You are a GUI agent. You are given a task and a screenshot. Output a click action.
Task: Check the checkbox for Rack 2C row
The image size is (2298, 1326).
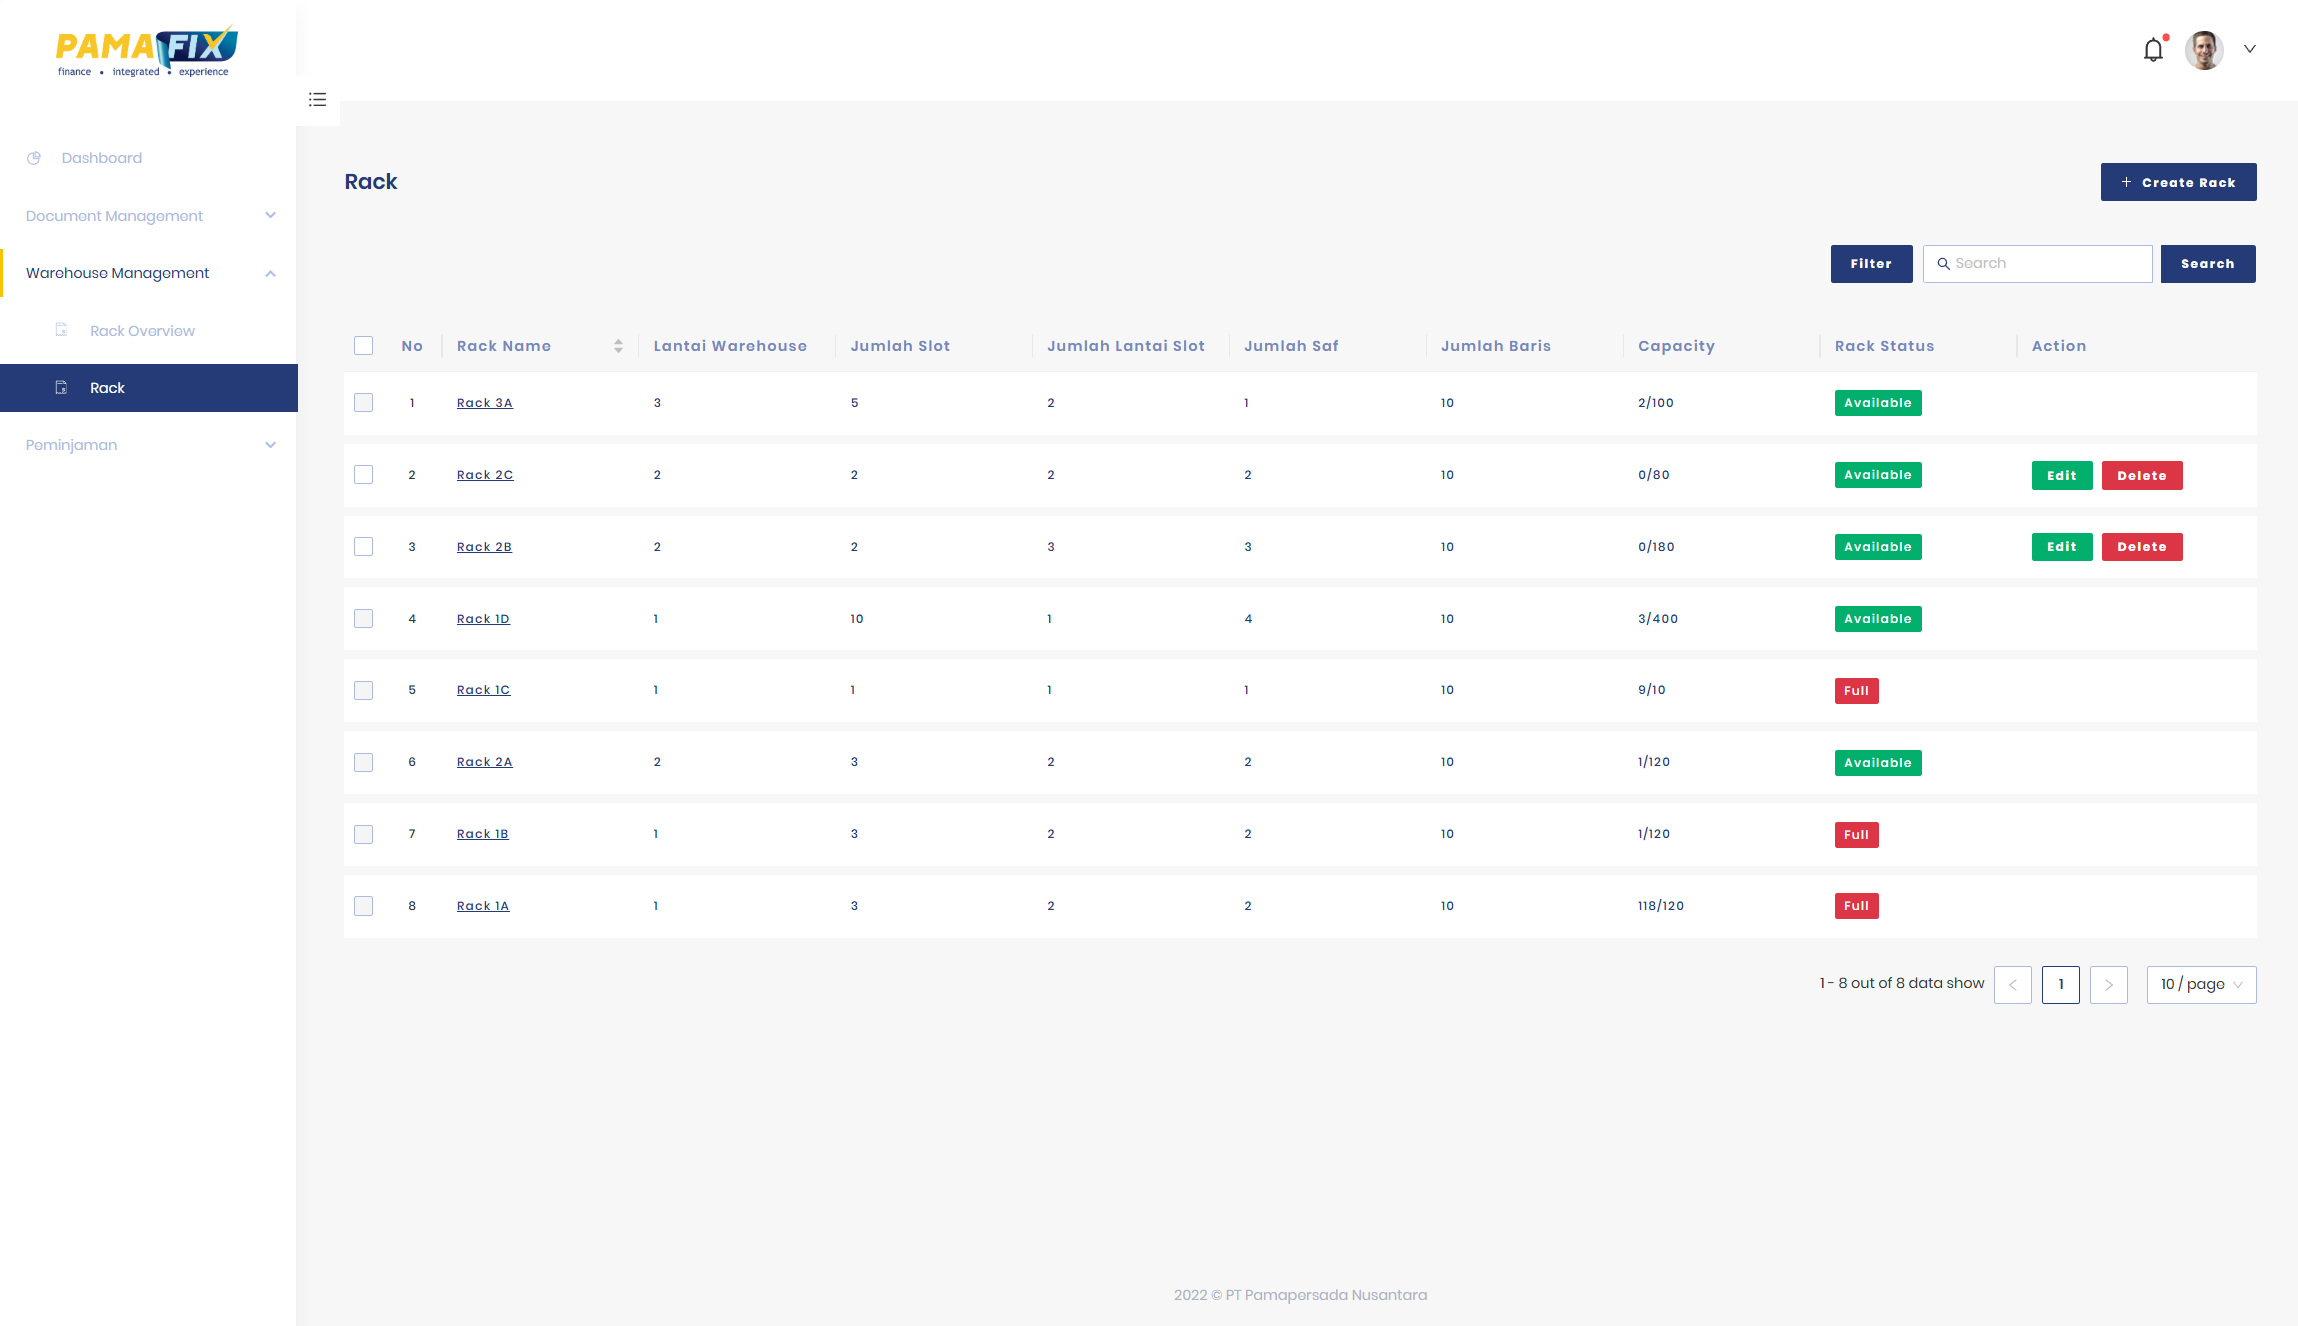click(363, 475)
